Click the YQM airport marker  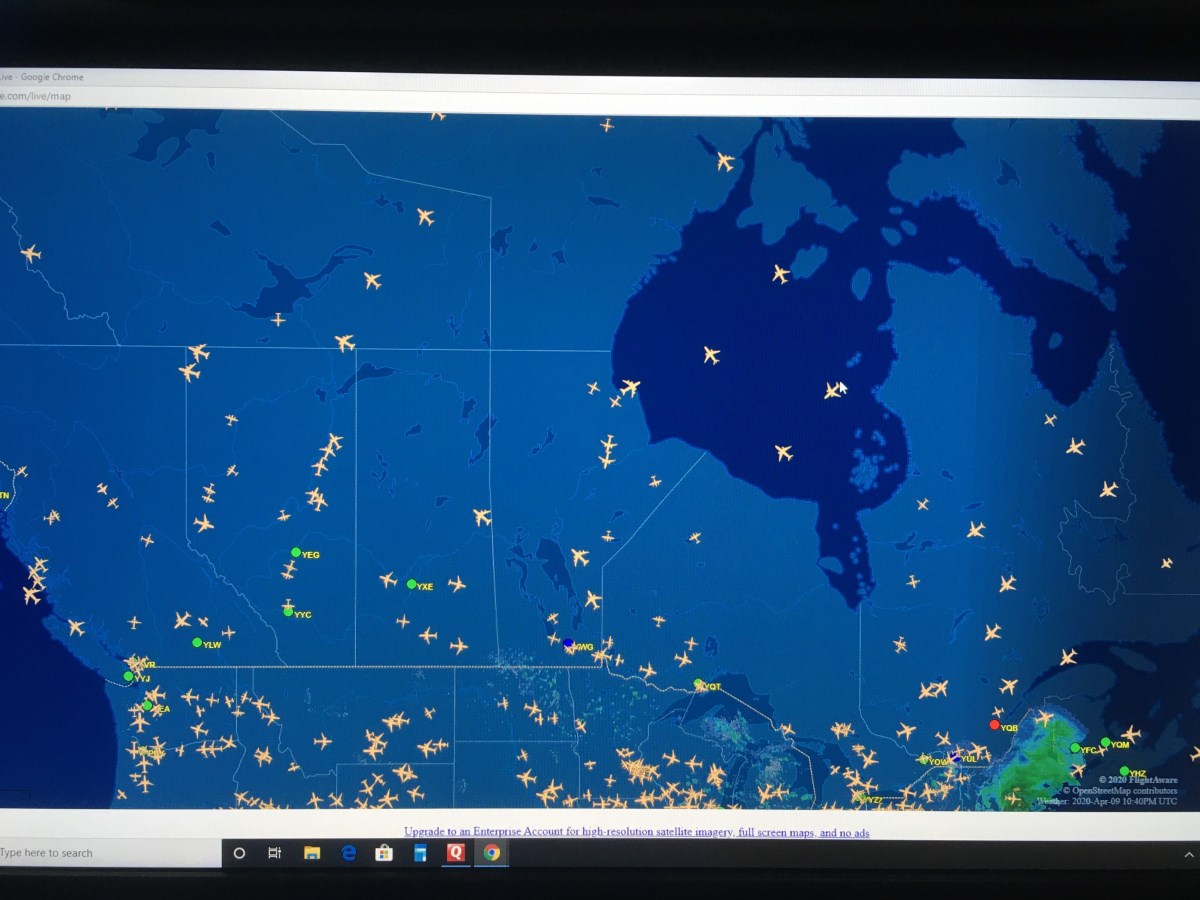click(x=1105, y=742)
